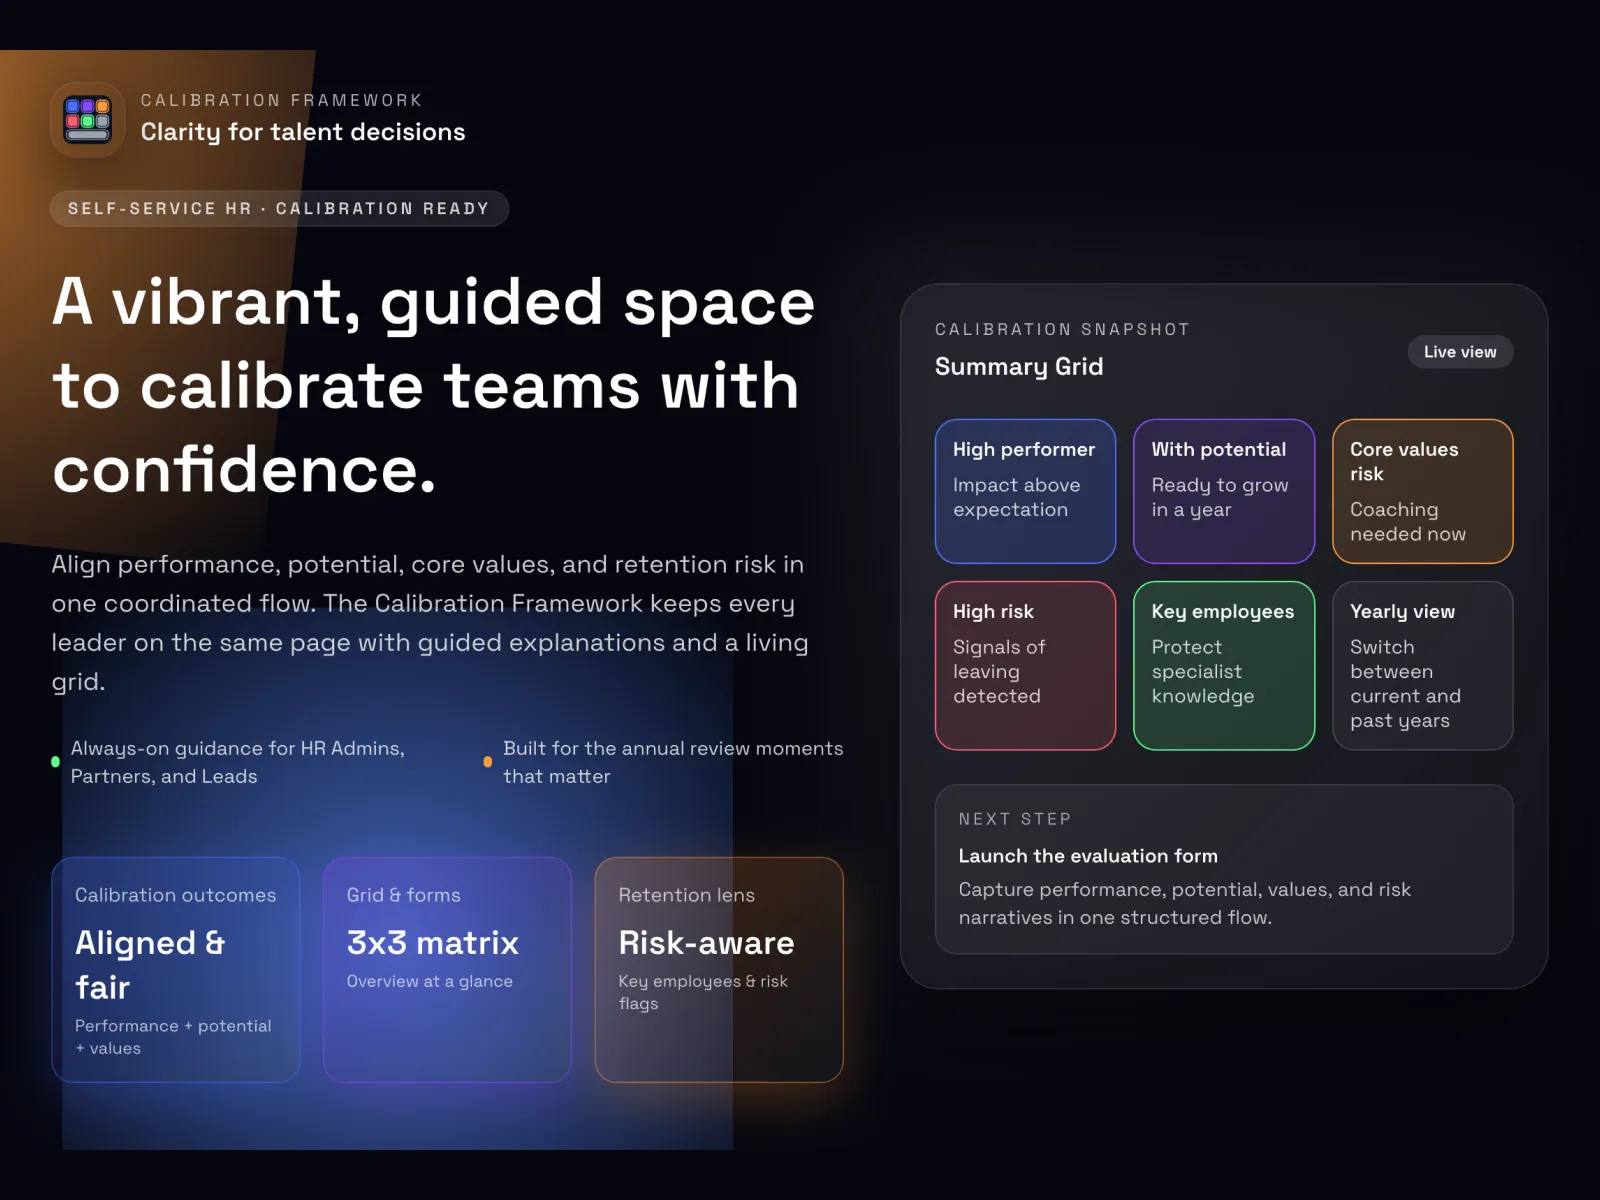
Task: Open the With potential grid card
Action: (x=1222, y=491)
